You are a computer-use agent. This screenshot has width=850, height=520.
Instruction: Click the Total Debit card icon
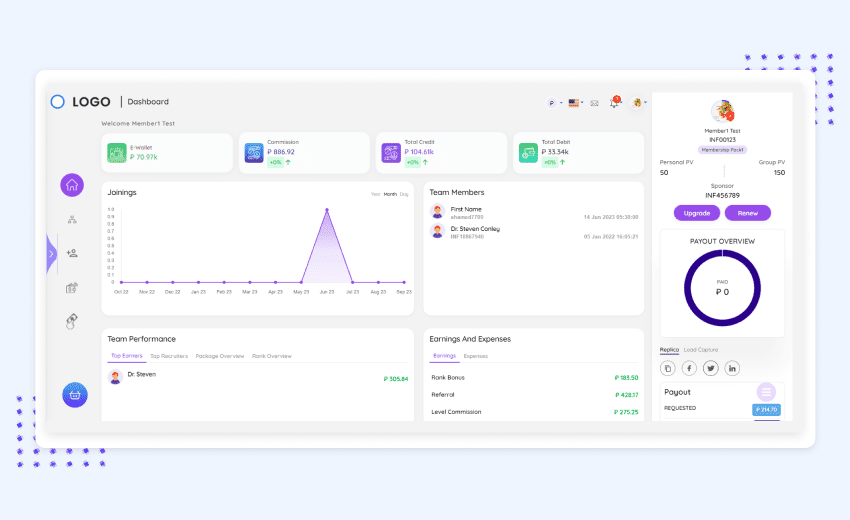(x=528, y=153)
